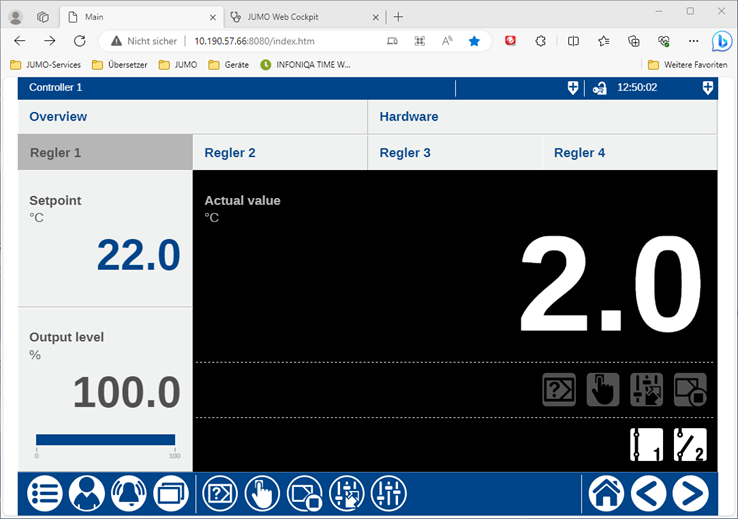Expand the plus shield at far right of header
The height and width of the screenshot is (519, 738).
[x=708, y=88]
